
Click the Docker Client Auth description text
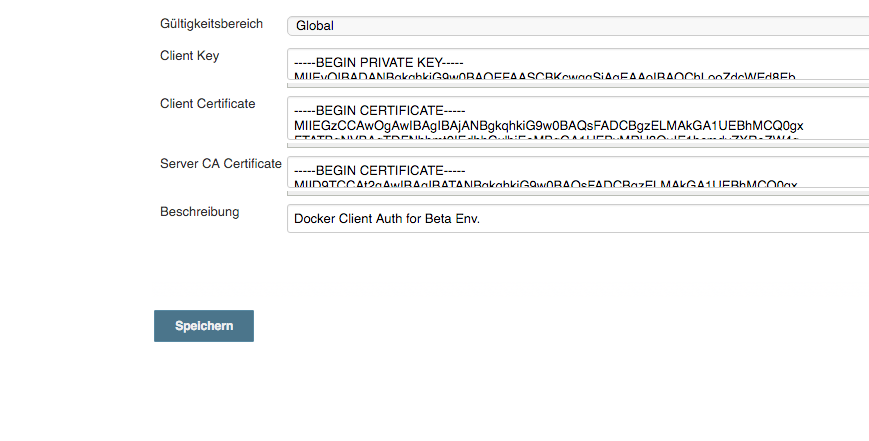[387, 218]
